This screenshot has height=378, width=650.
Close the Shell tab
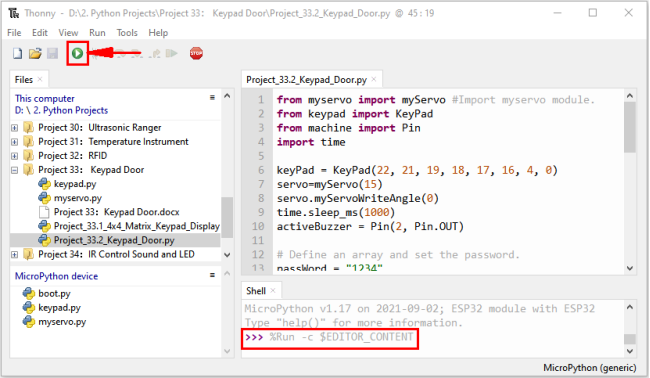(x=273, y=291)
